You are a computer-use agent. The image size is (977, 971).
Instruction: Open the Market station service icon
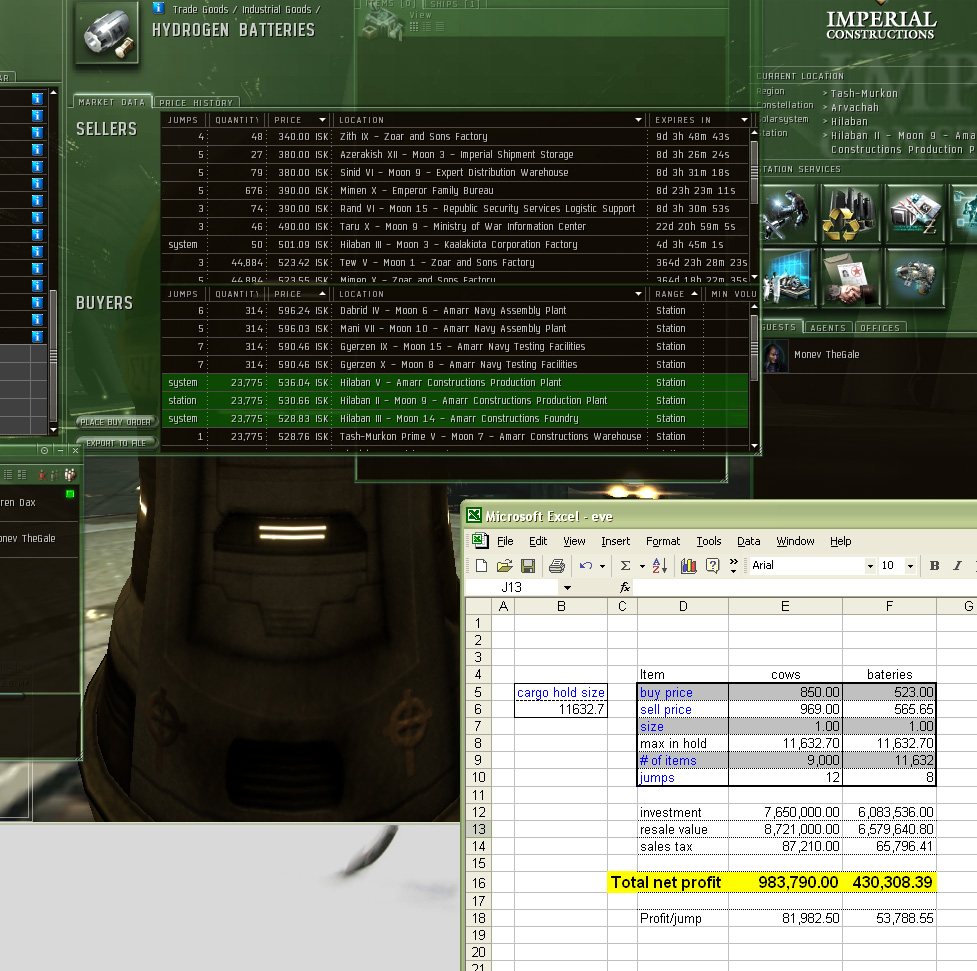point(914,214)
